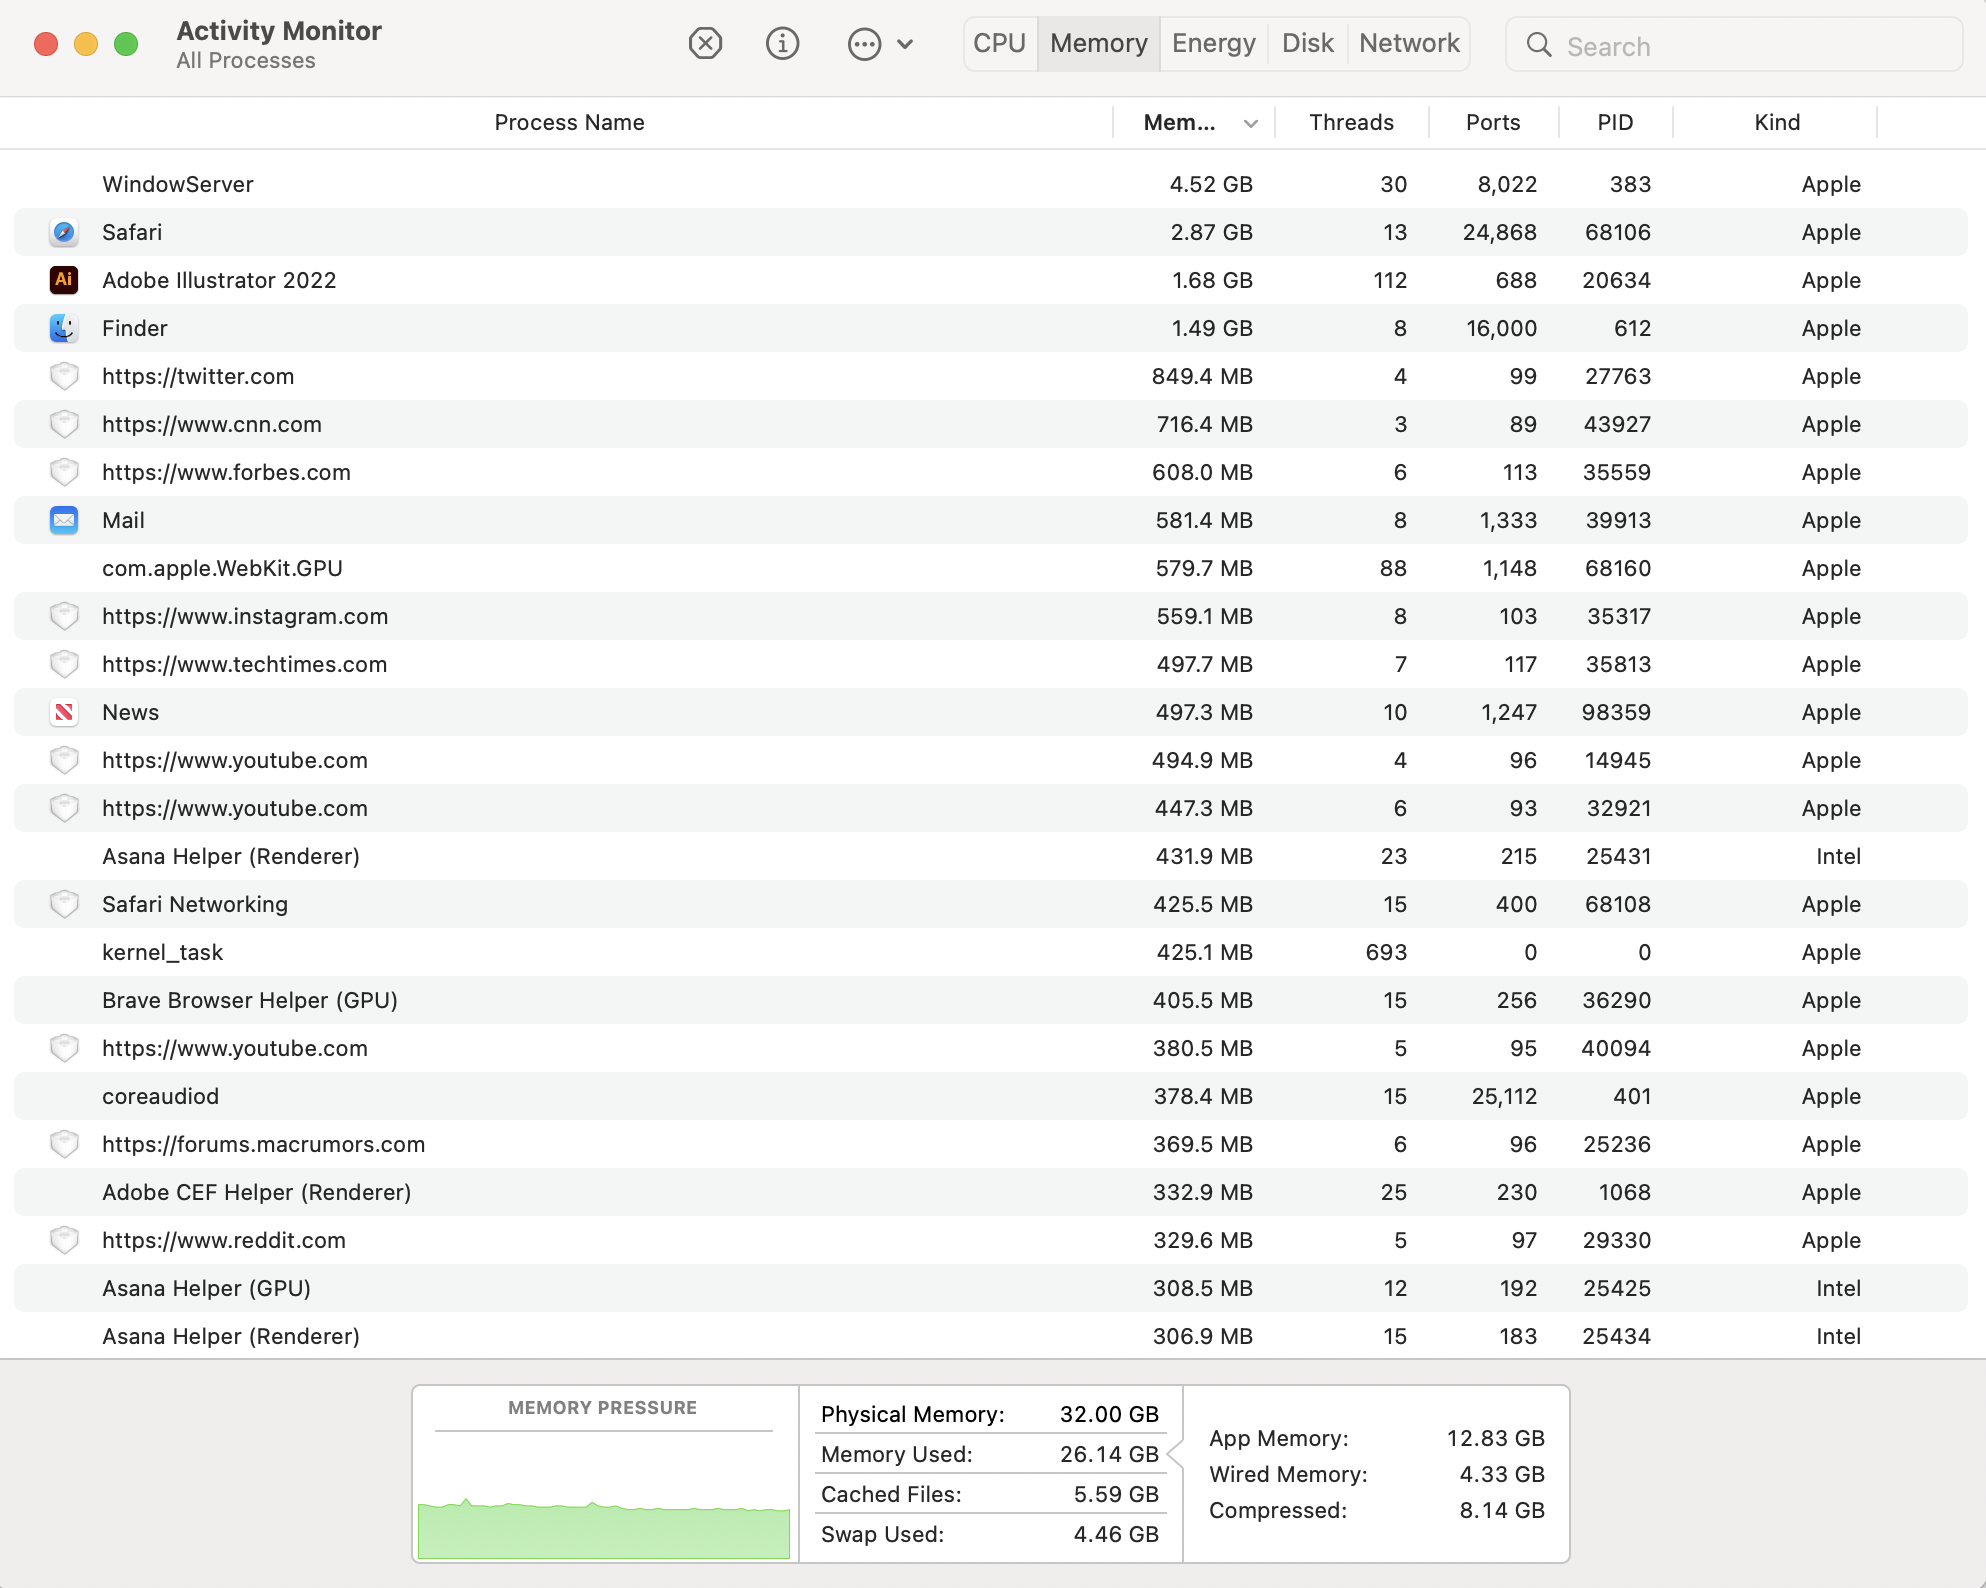Sort by Process Name column header
Viewport: 1986px width, 1588px height.
(569, 122)
